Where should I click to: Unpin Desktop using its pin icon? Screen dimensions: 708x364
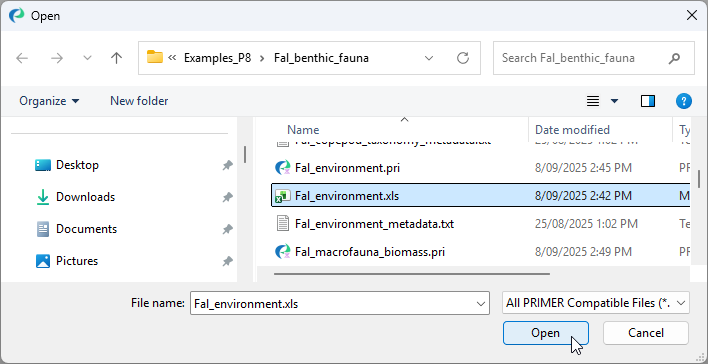[227, 165]
